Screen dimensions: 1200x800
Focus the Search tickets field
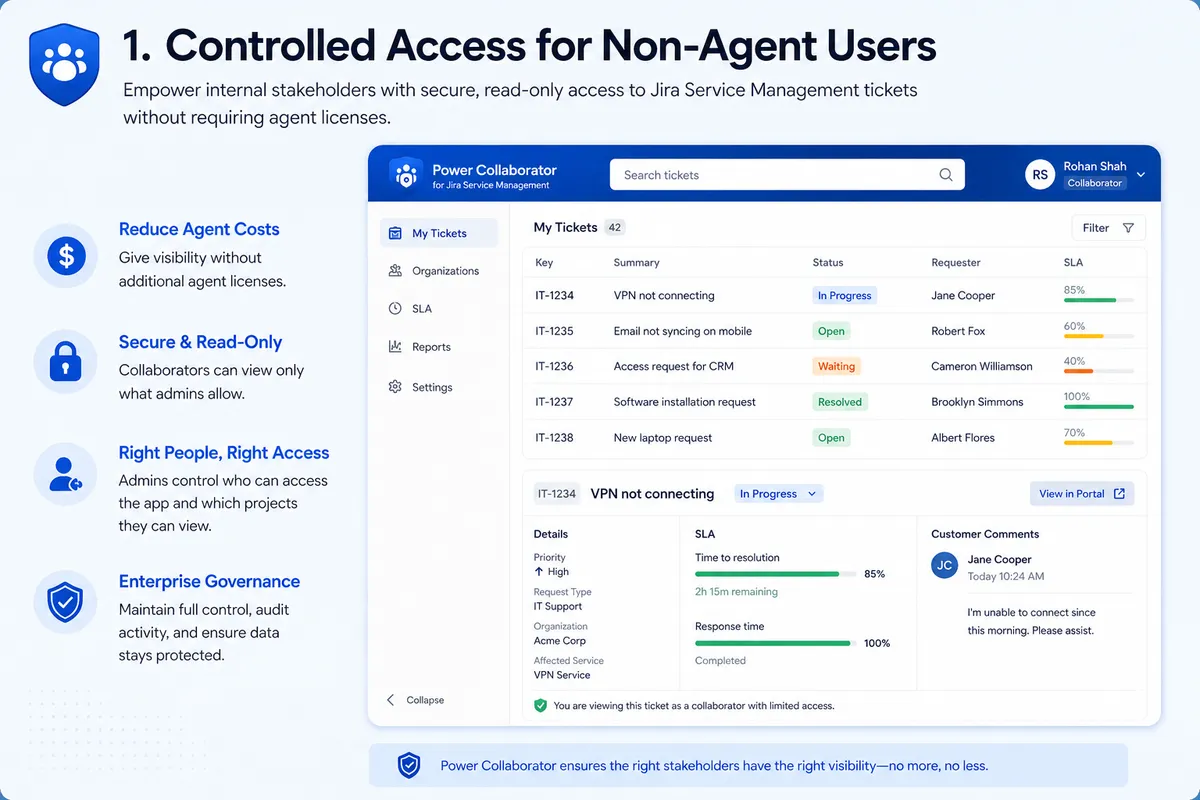click(x=787, y=175)
